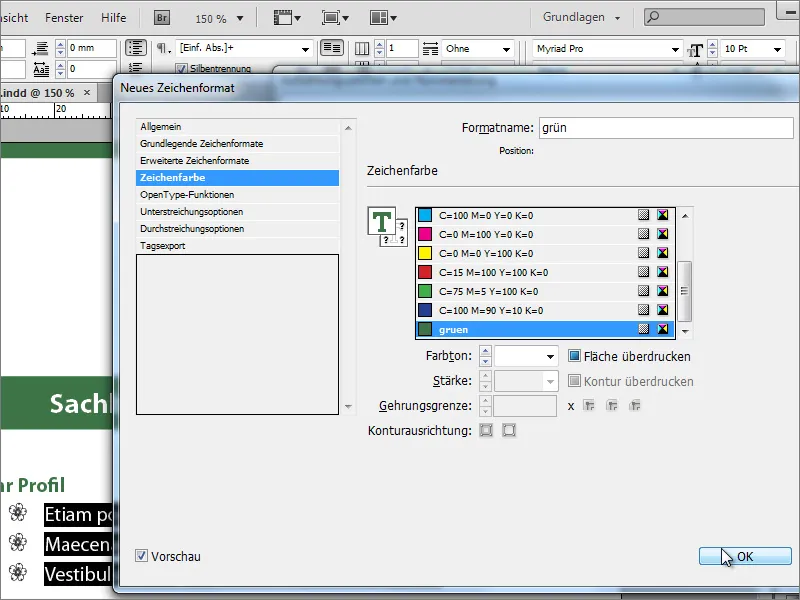Click the arrange documents icon
This screenshot has width=800, height=600.
click(380, 17)
